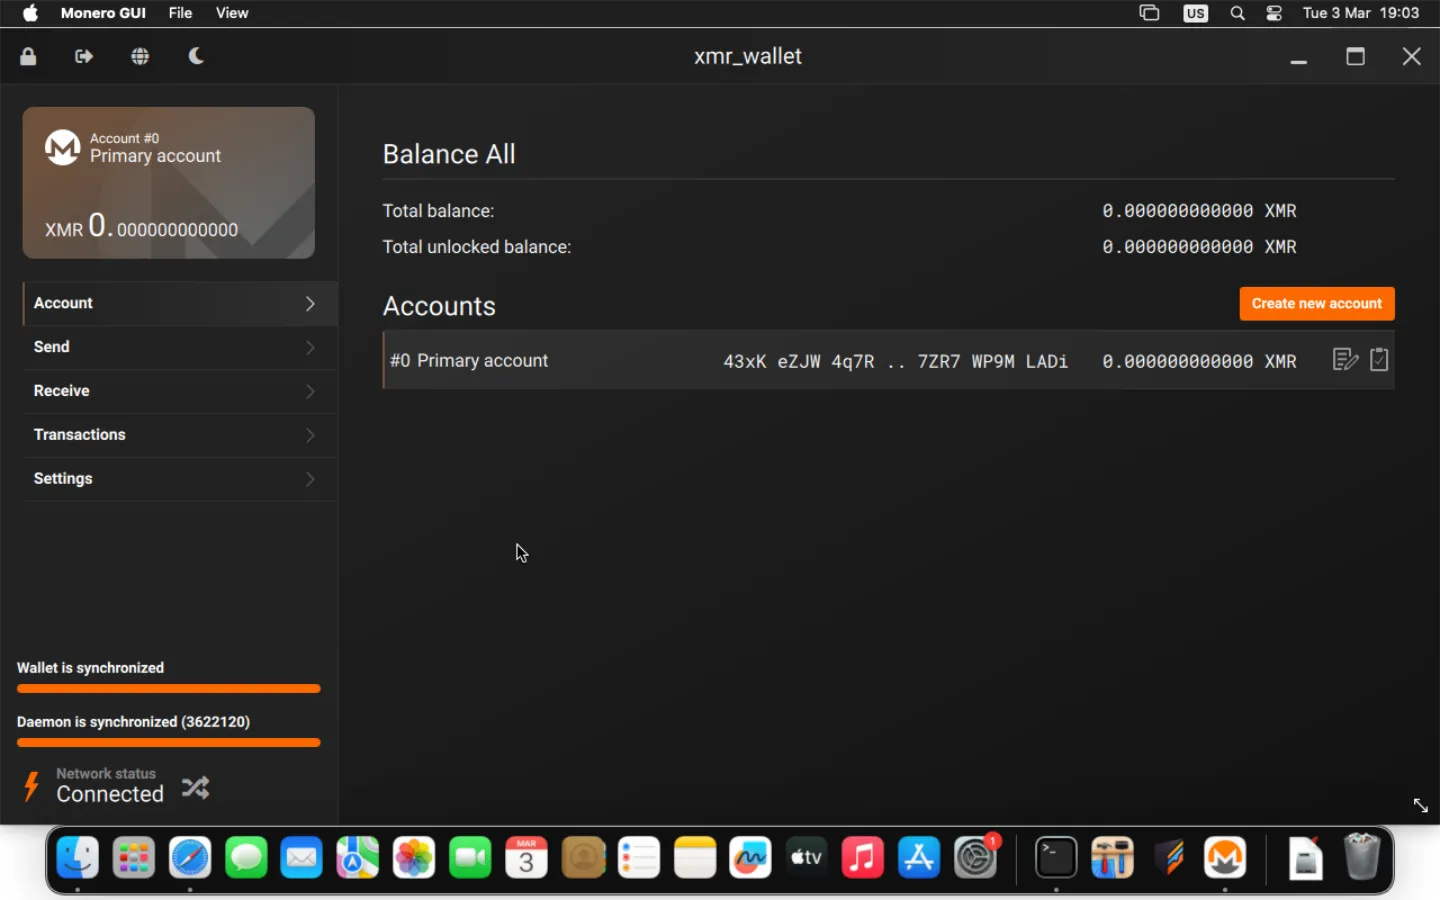Open Freeform from the Dock
Image resolution: width=1440 pixels, height=900 pixels.
[x=751, y=858]
